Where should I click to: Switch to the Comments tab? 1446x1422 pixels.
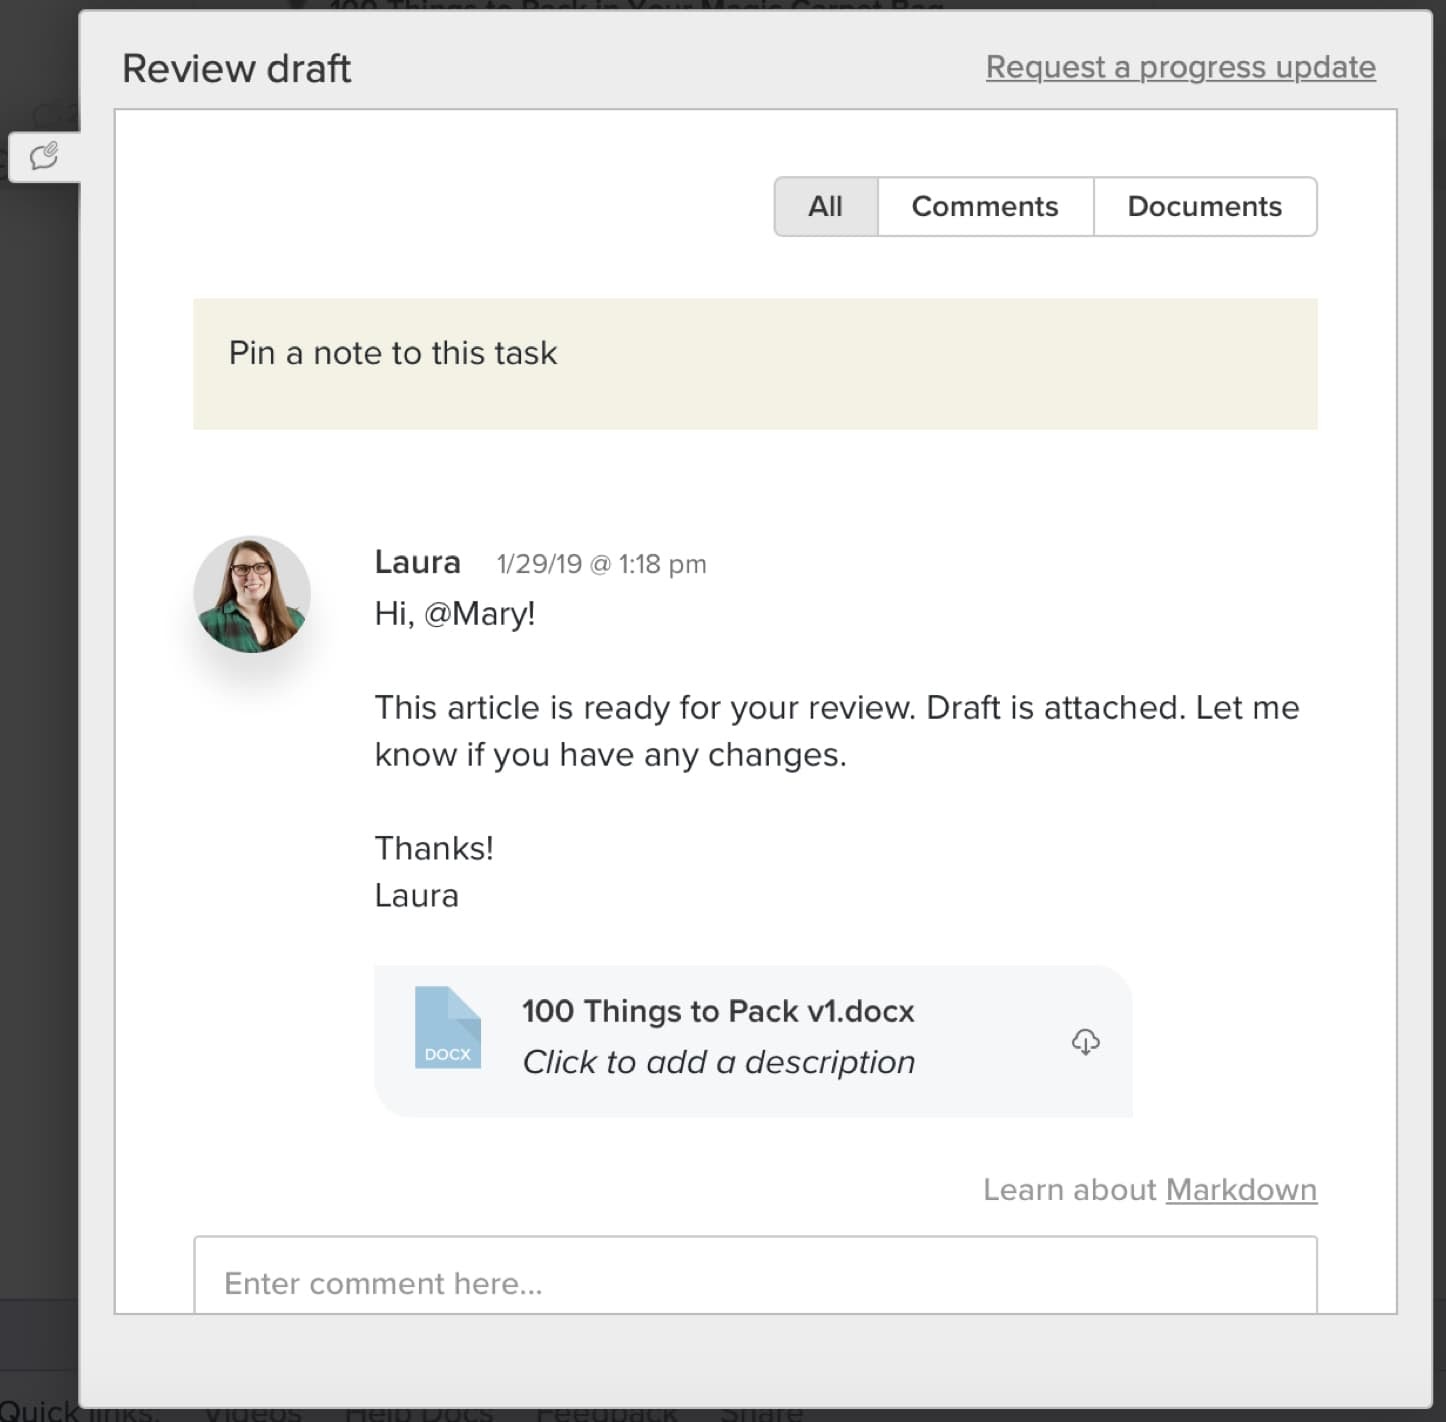click(984, 207)
